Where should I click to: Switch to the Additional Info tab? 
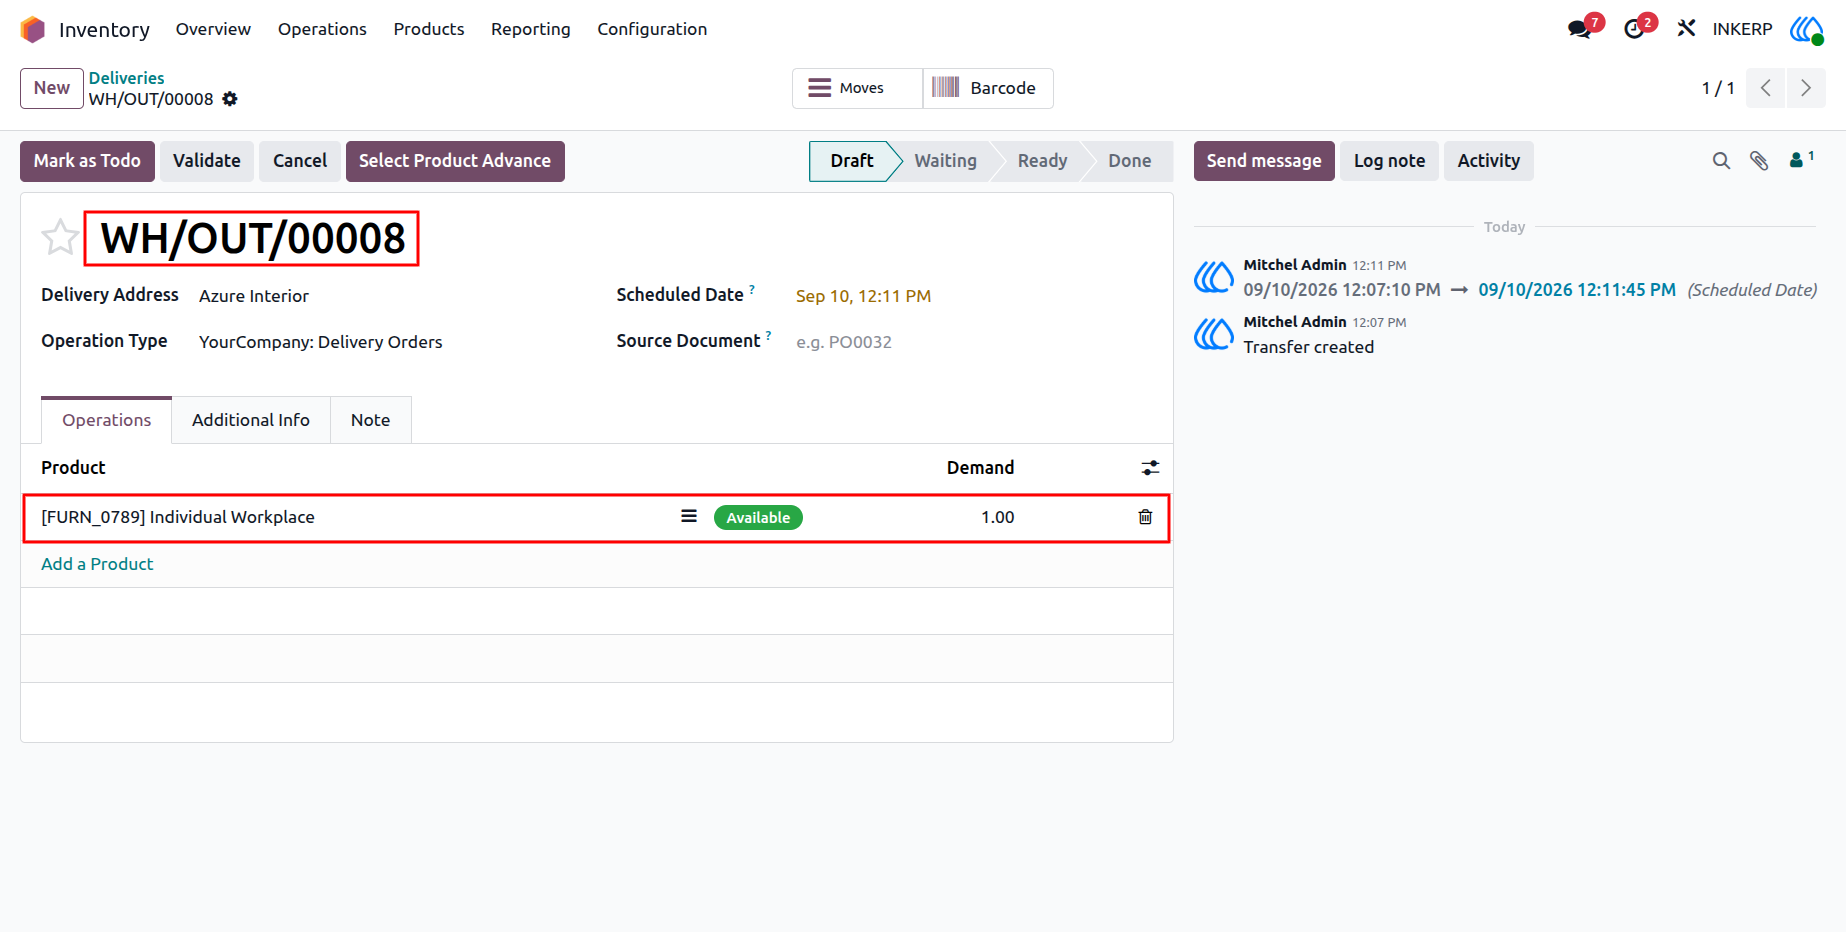point(251,420)
